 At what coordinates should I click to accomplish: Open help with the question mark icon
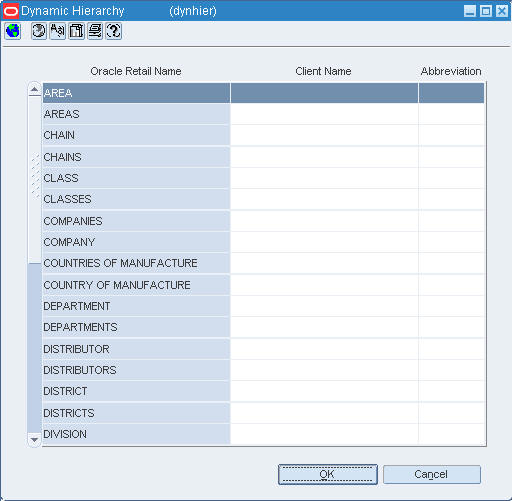[114, 31]
